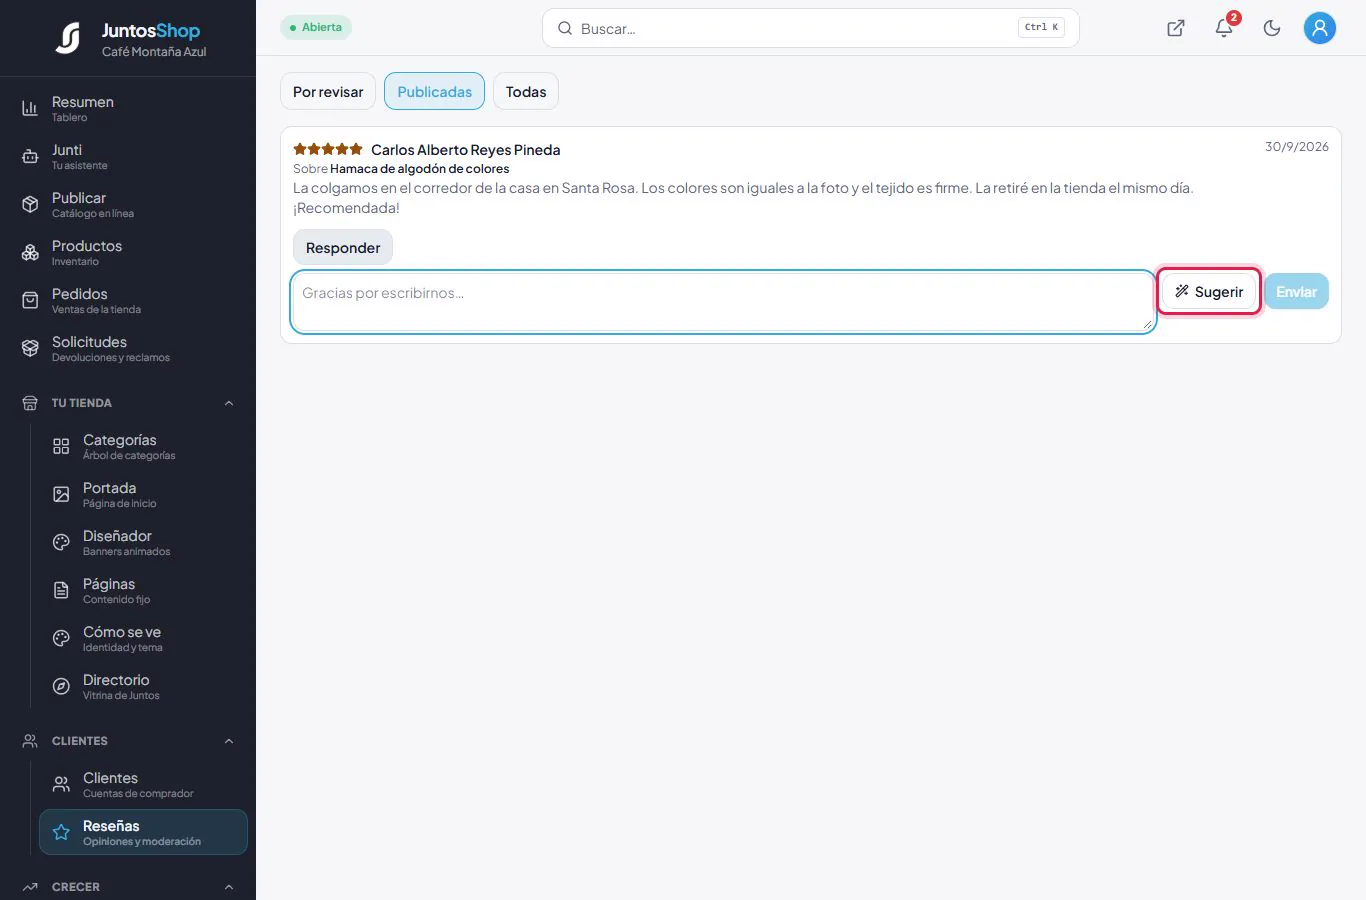Select the Publicadas tab
Screen dimensions: 1366x900
pos(434,91)
